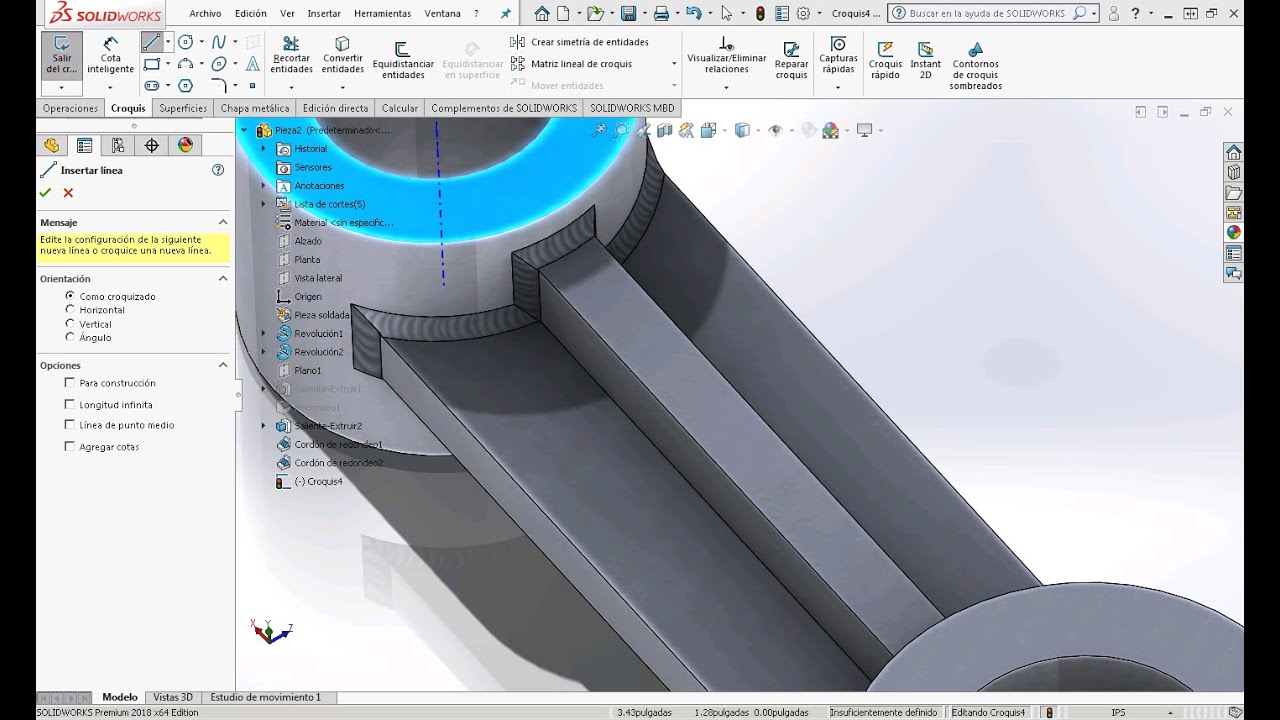Toggle Croquis rápido tool

click(885, 60)
